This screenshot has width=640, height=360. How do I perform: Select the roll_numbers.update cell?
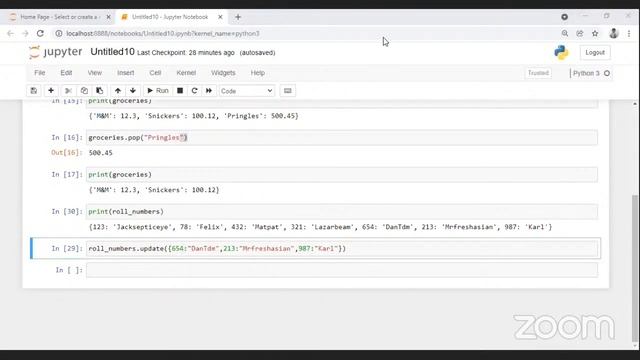click(342, 249)
